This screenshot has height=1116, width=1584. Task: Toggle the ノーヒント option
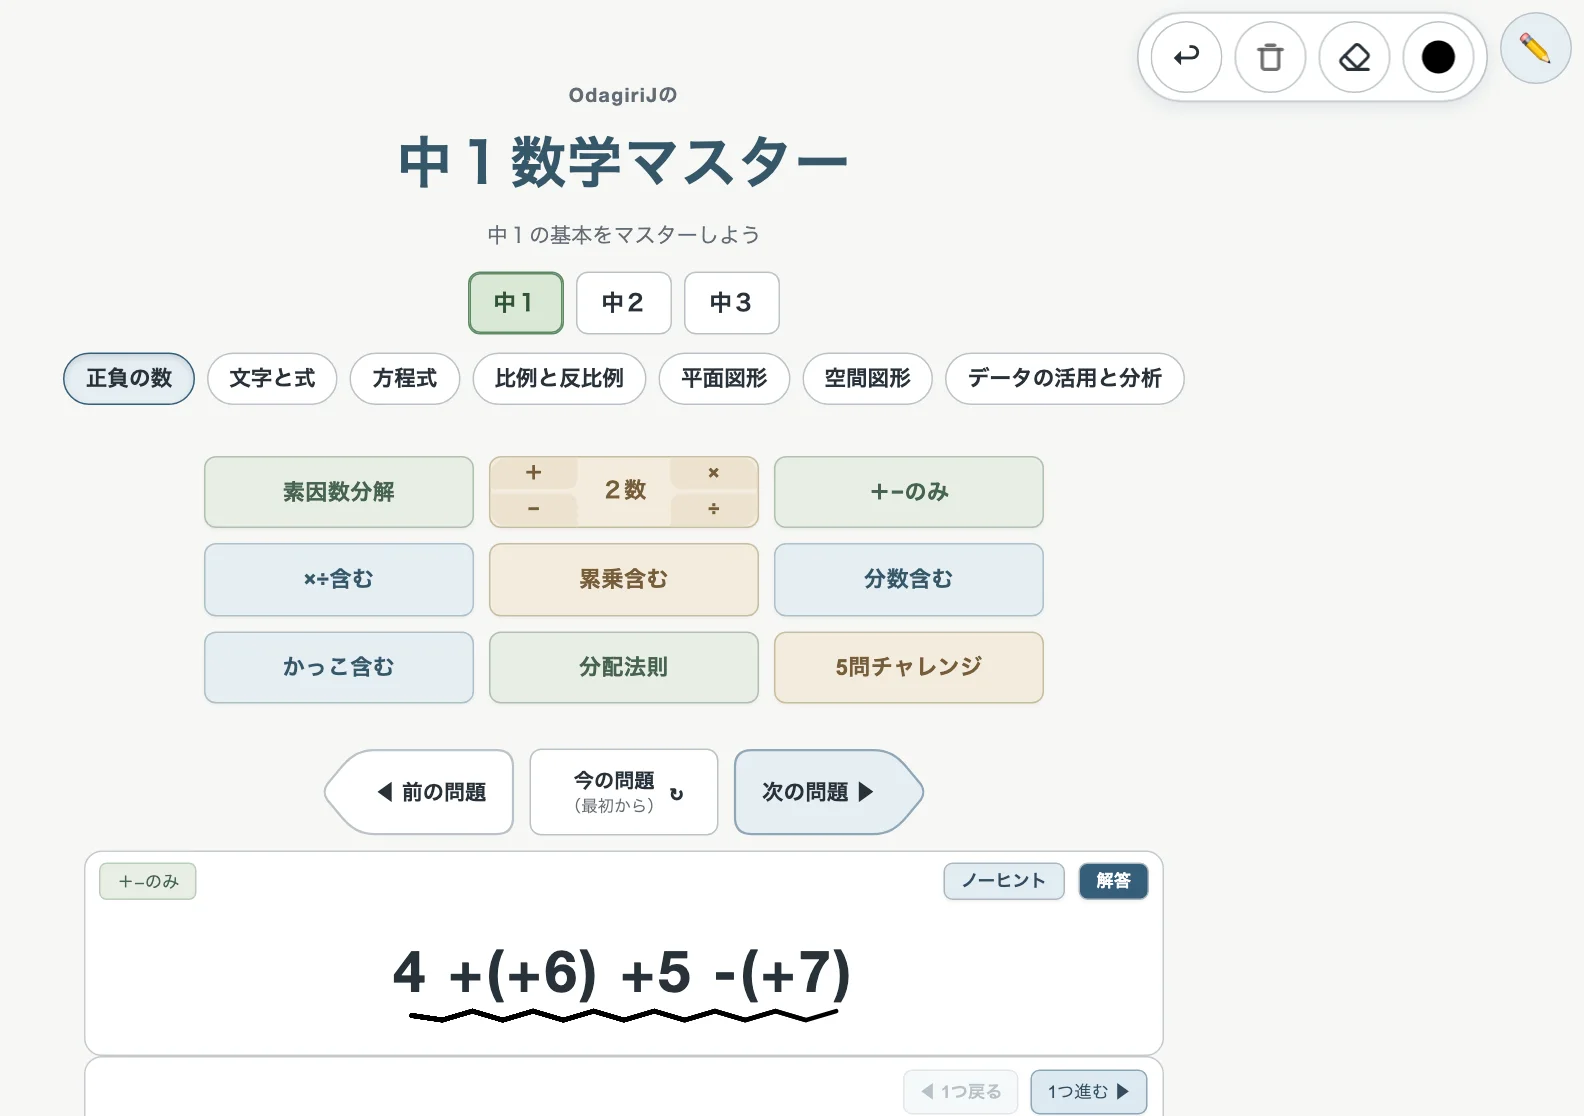[1004, 881]
